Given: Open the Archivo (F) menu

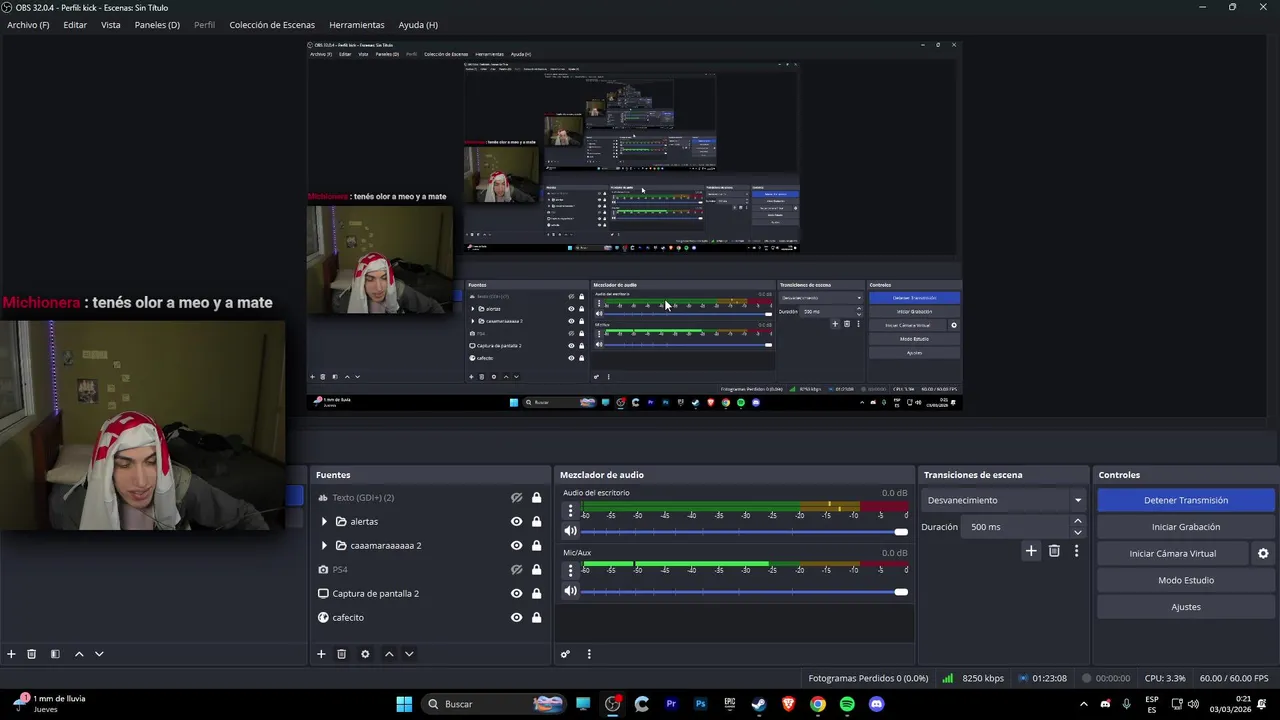Looking at the screenshot, I should click(x=28, y=25).
